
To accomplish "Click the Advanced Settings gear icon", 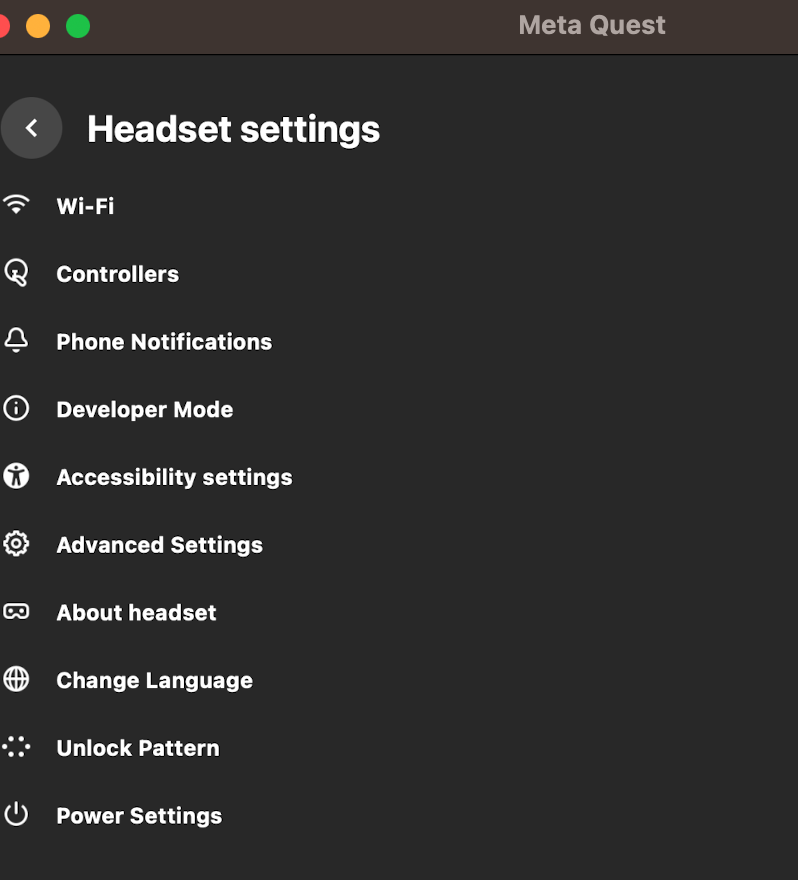I will tap(16, 544).
